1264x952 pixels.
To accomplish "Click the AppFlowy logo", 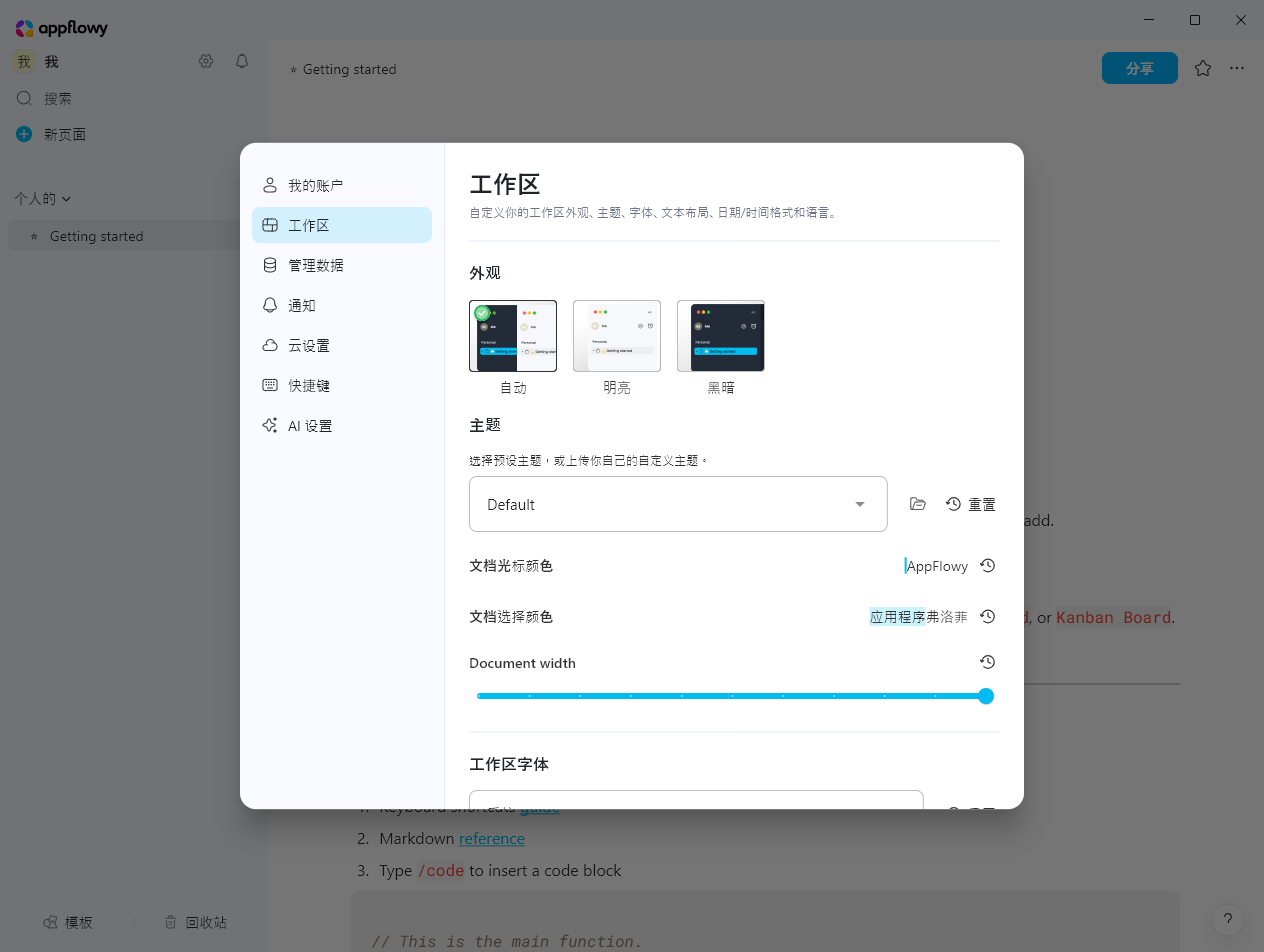I will click(x=61, y=28).
